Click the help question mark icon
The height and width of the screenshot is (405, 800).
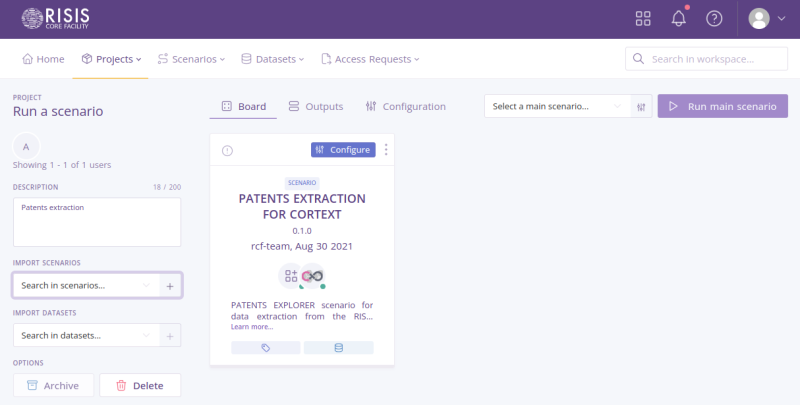(x=714, y=18)
